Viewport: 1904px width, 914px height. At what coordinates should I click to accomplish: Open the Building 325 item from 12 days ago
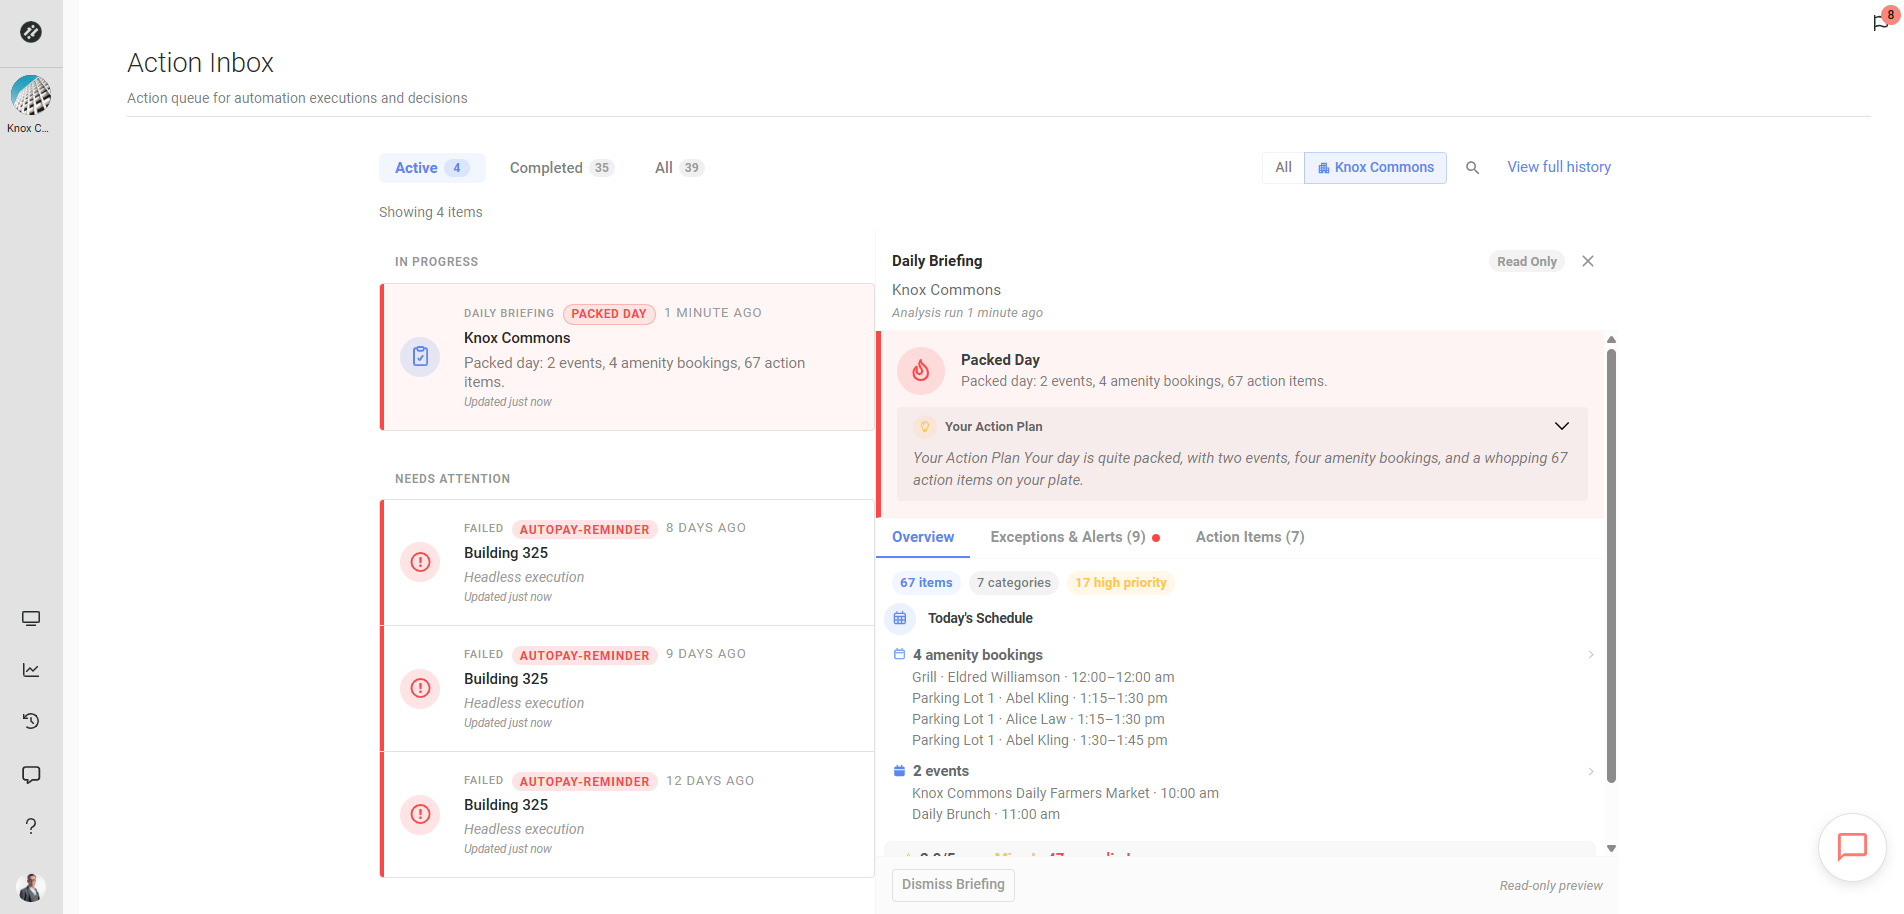(x=628, y=814)
